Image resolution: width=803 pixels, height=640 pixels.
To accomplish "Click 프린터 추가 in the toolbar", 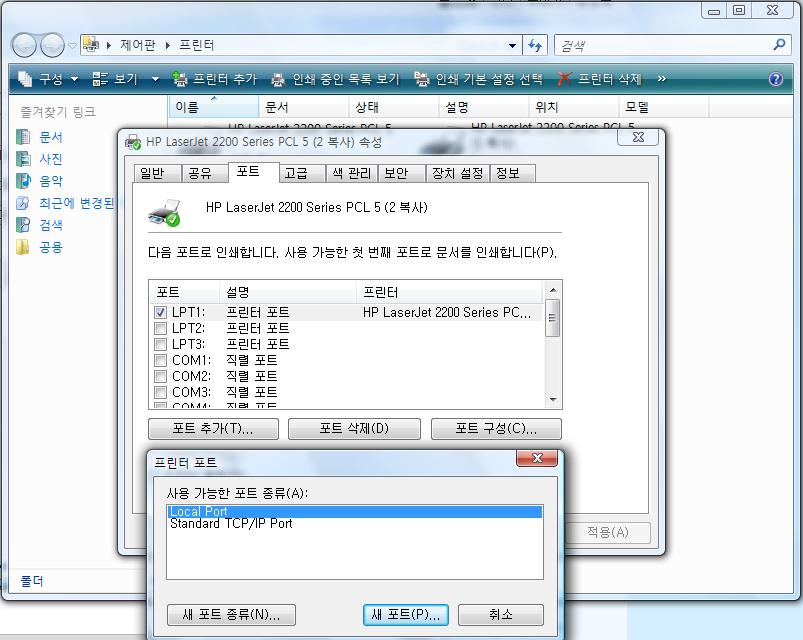I will point(215,79).
